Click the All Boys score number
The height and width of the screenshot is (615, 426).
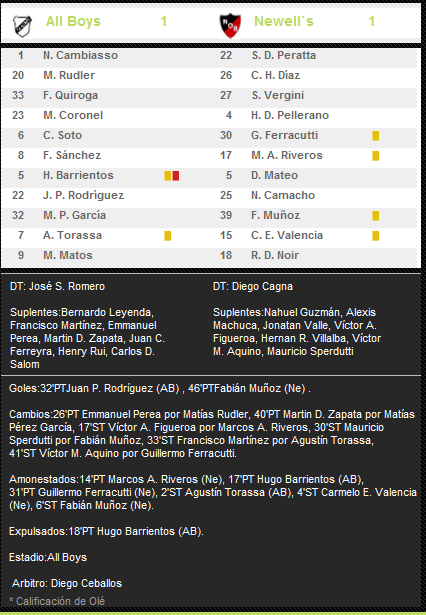coord(164,21)
